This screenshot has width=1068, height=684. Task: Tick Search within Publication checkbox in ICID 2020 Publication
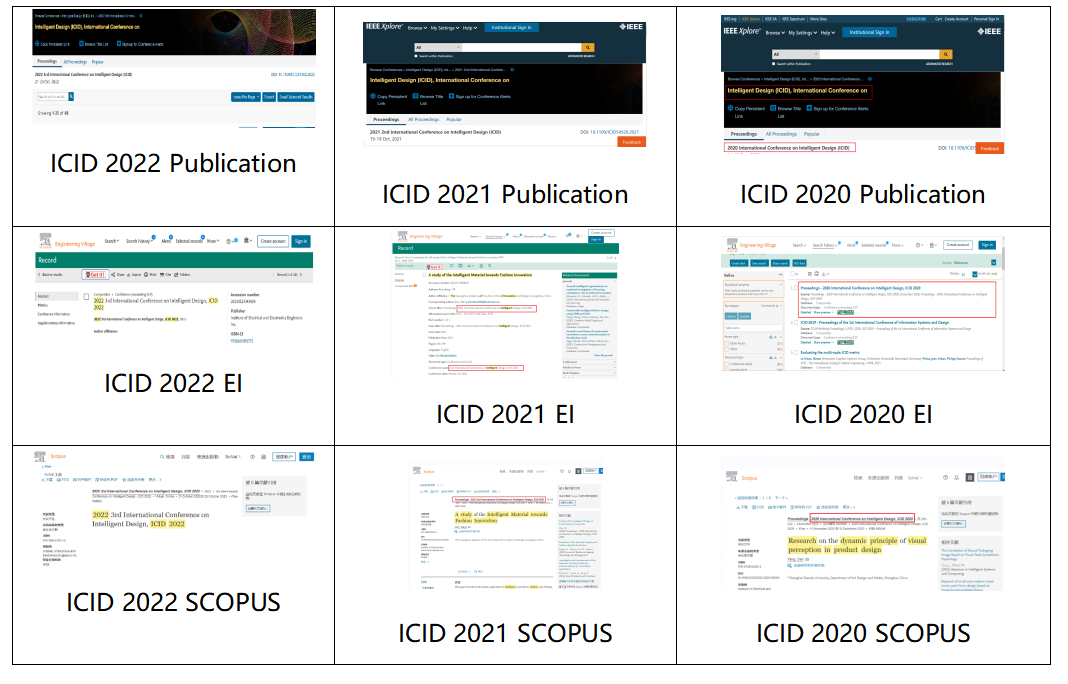[773, 63]
